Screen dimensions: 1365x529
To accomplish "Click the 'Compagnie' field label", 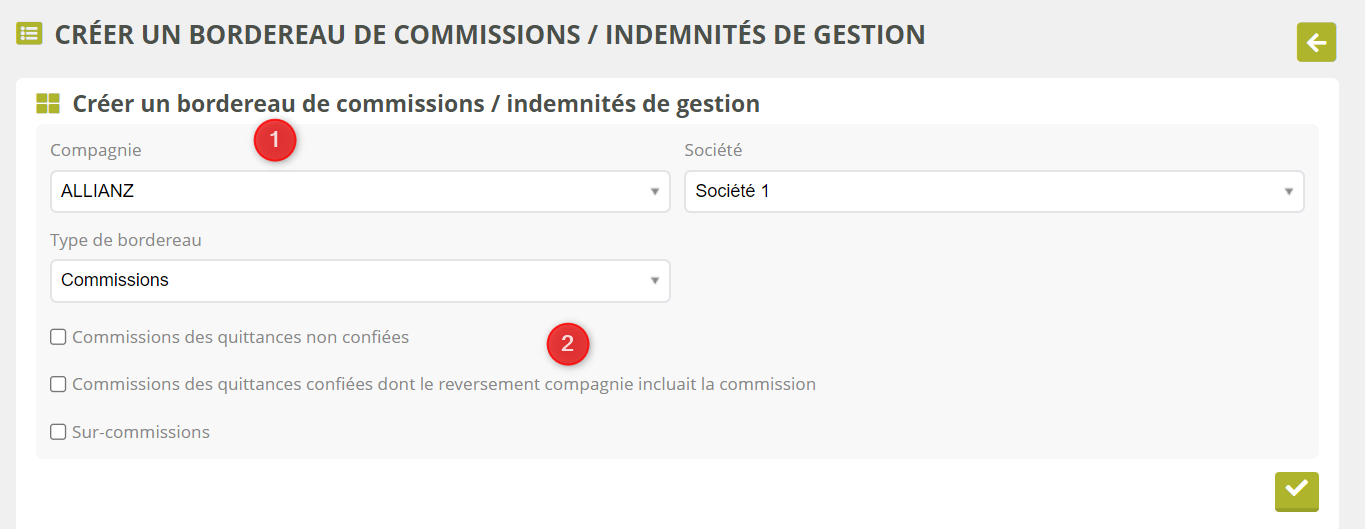I will (96, 150).
